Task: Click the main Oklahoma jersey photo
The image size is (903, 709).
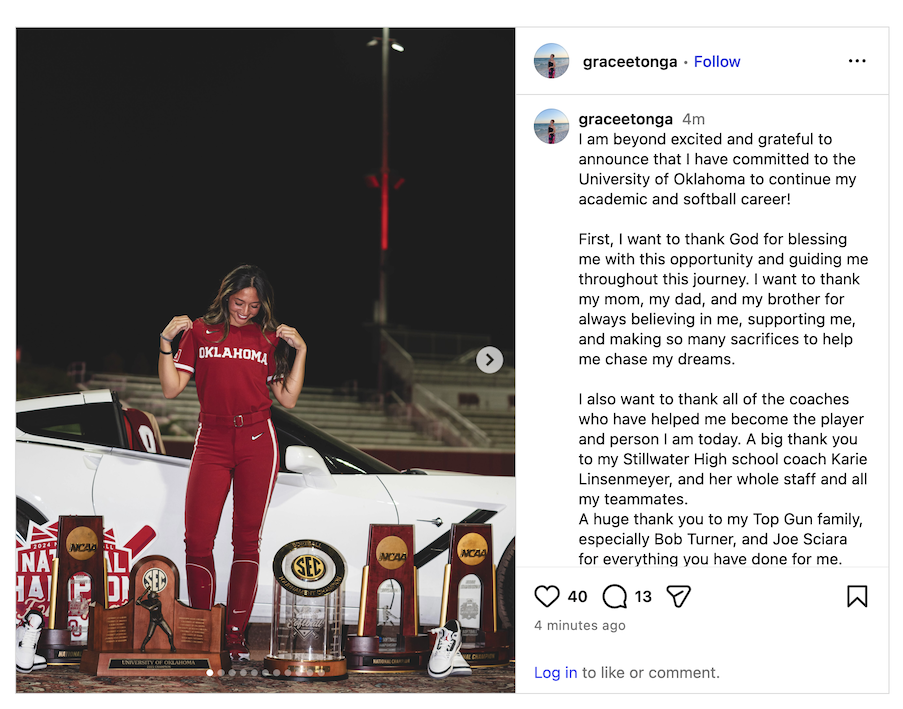Action: 265,360
